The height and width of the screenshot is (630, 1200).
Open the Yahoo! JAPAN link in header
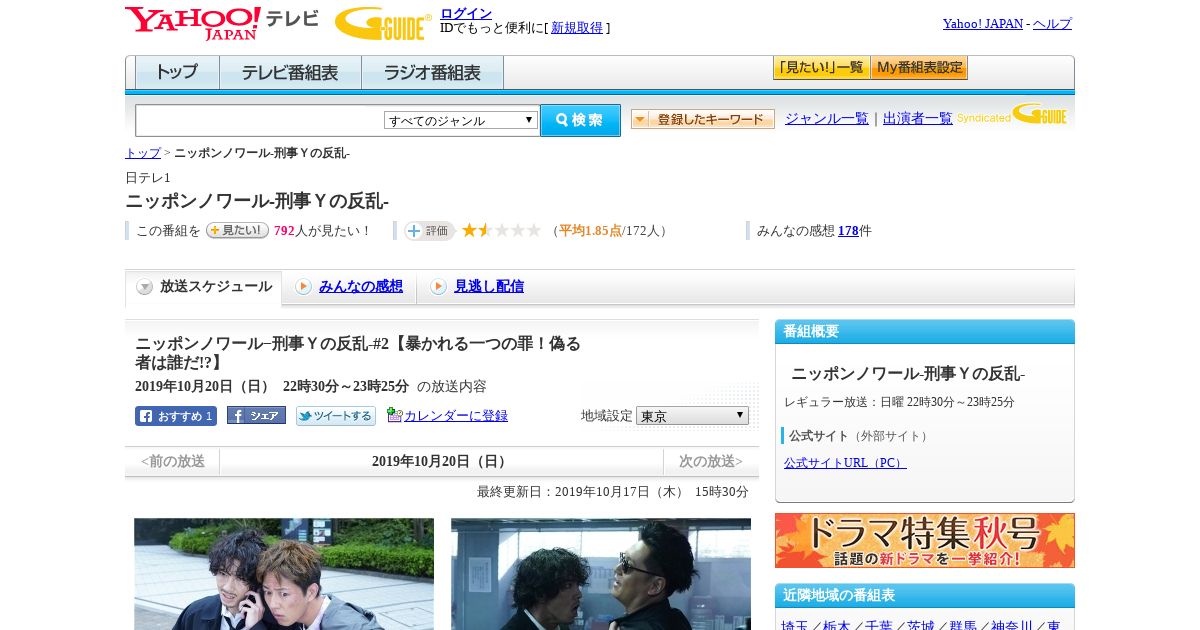[983, 24]
